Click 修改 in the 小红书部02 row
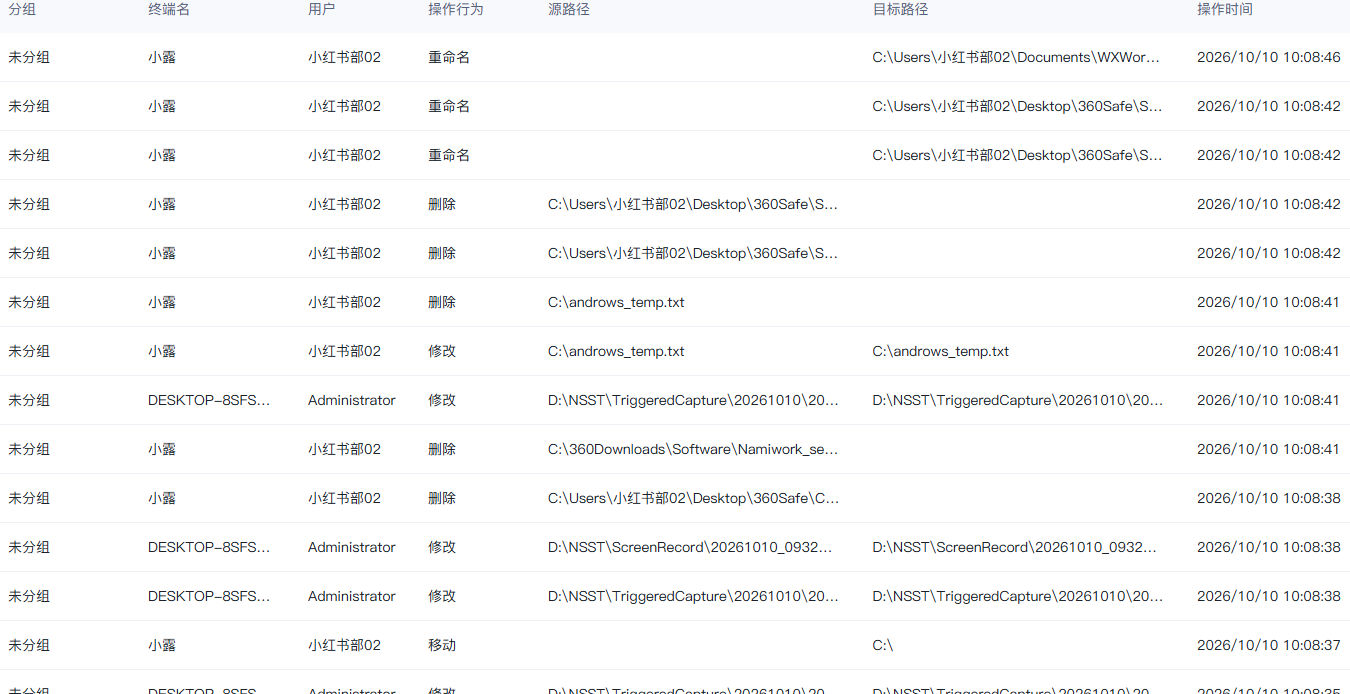The width and height of the screenshot is (1350, 694). [x=442, y=351]
